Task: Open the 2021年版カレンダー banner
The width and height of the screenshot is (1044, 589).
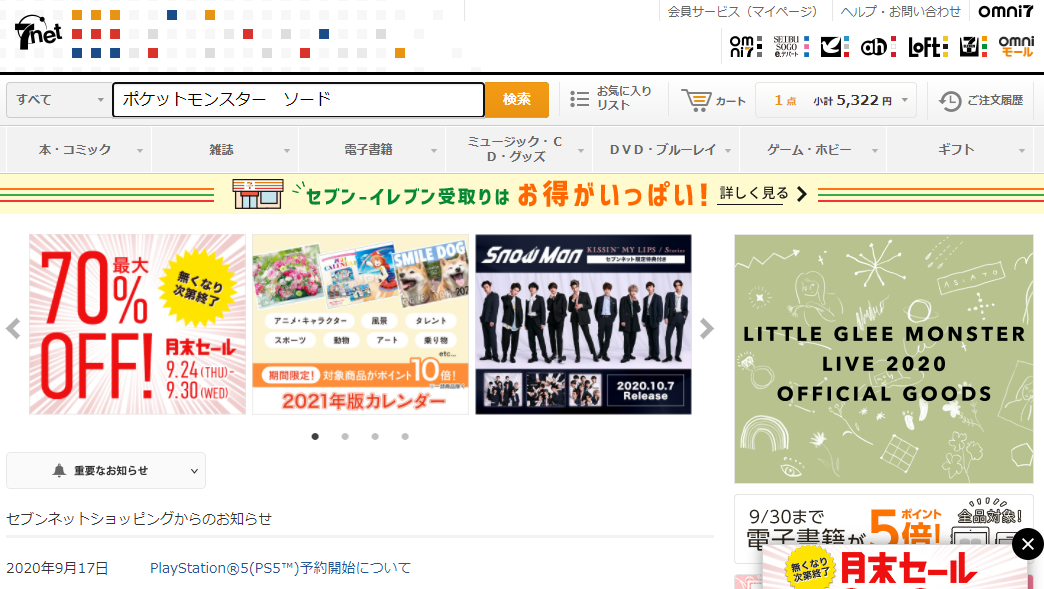Action: [360, 324]
